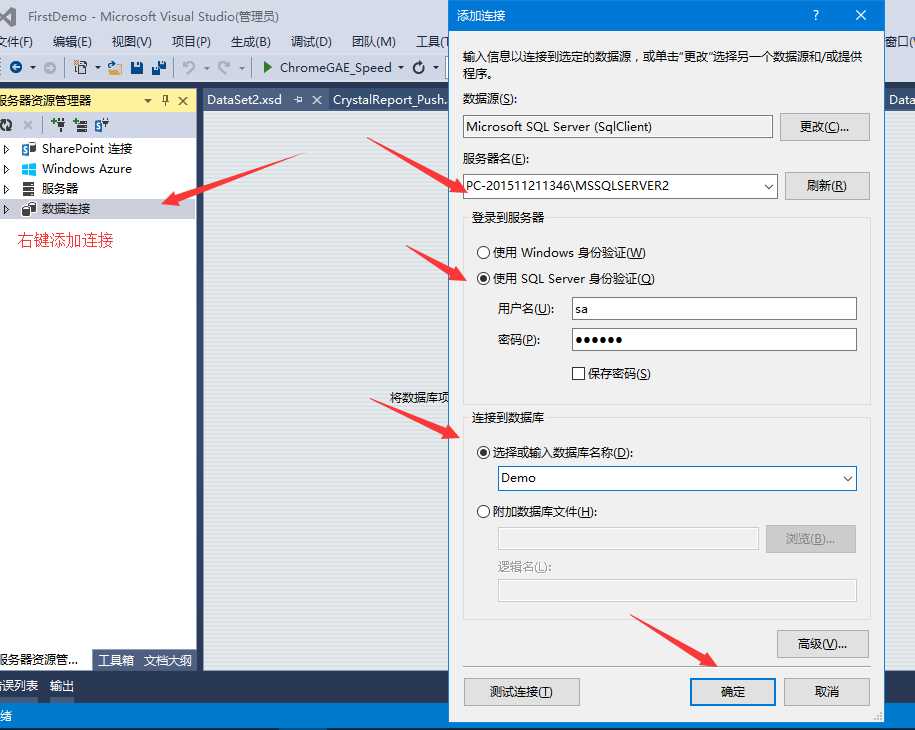Screen dimensions: 915x730
Task: Click the greyed delete X in Server Explorer toolbar
Action: tap(27, 124)
